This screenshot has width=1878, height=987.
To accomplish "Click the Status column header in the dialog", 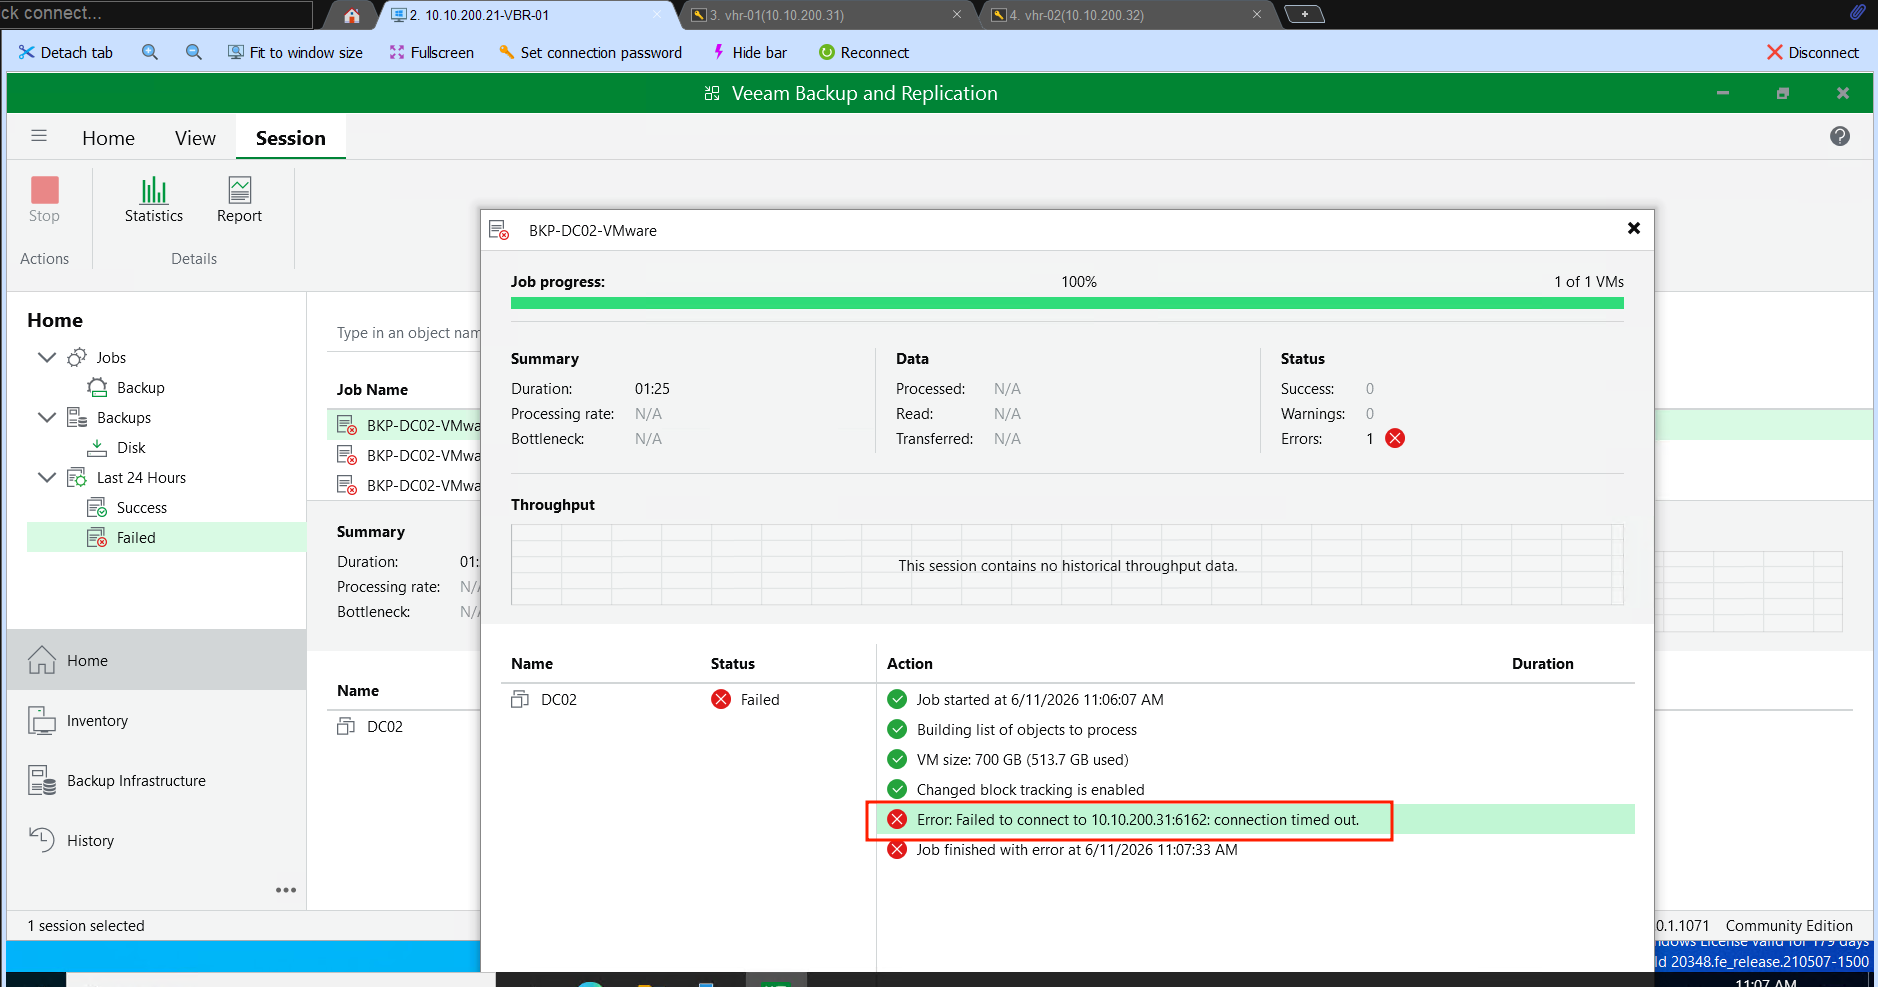I will 732,663.
